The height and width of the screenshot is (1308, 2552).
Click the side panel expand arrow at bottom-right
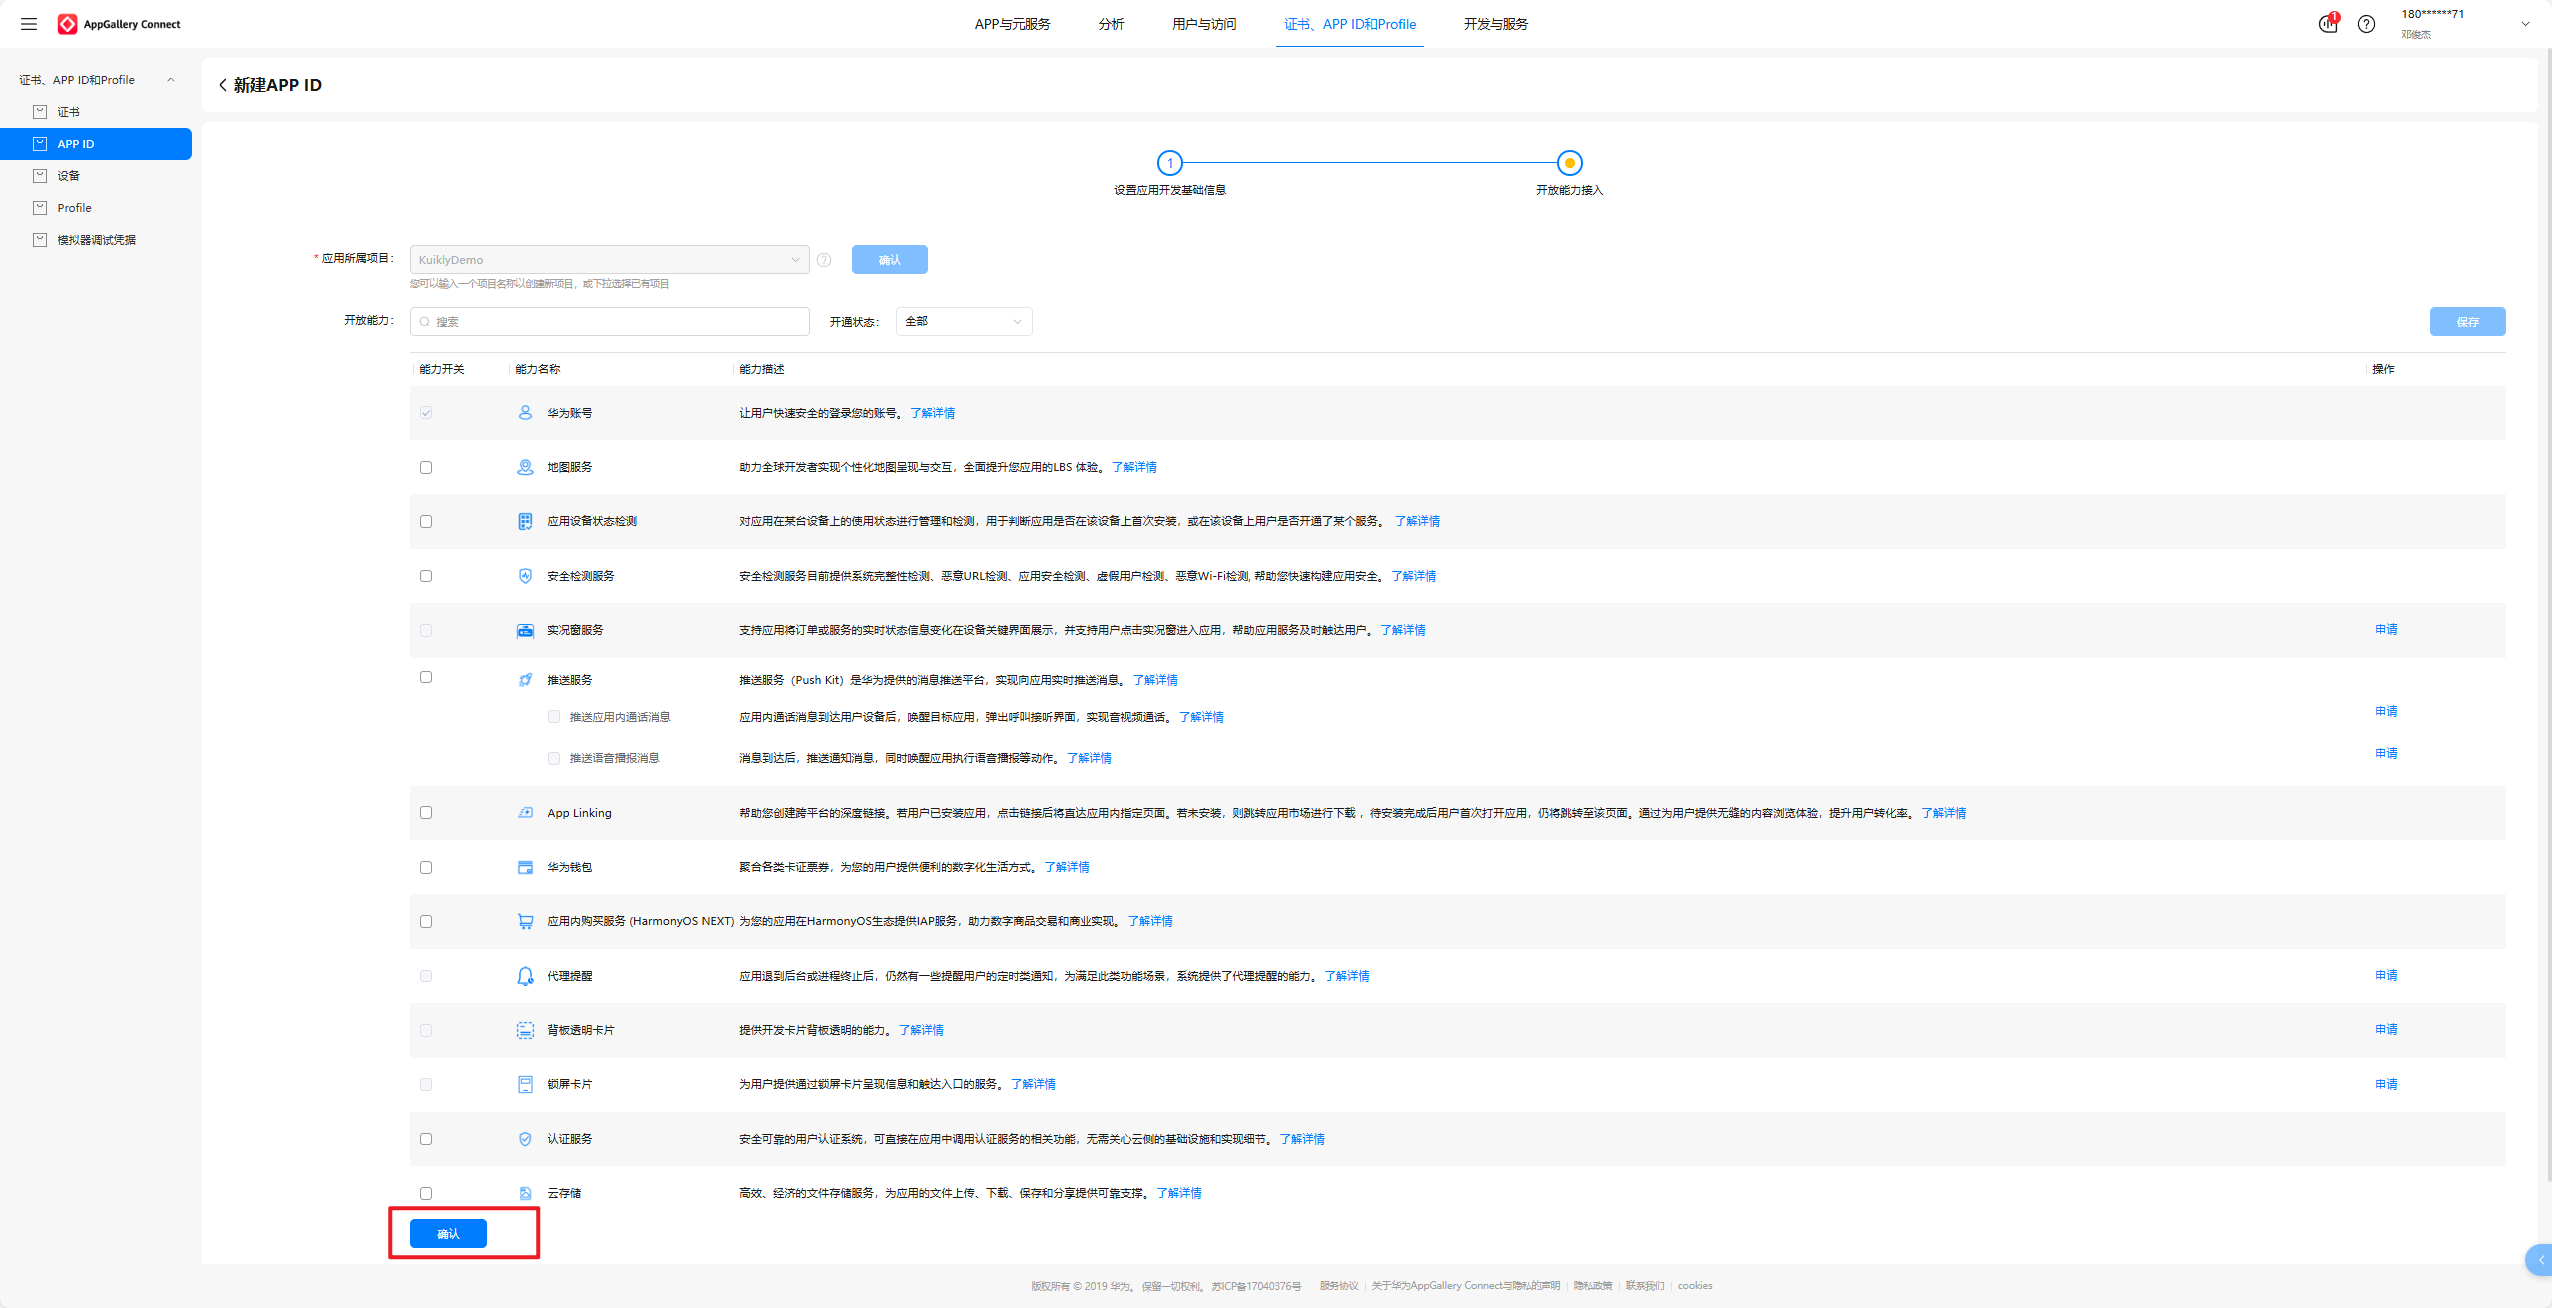2540,1260
